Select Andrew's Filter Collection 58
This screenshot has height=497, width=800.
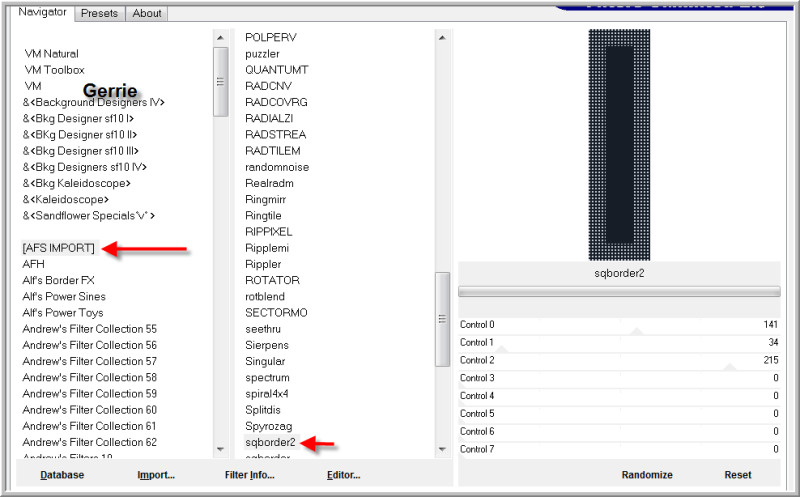(x=89, y=378)
